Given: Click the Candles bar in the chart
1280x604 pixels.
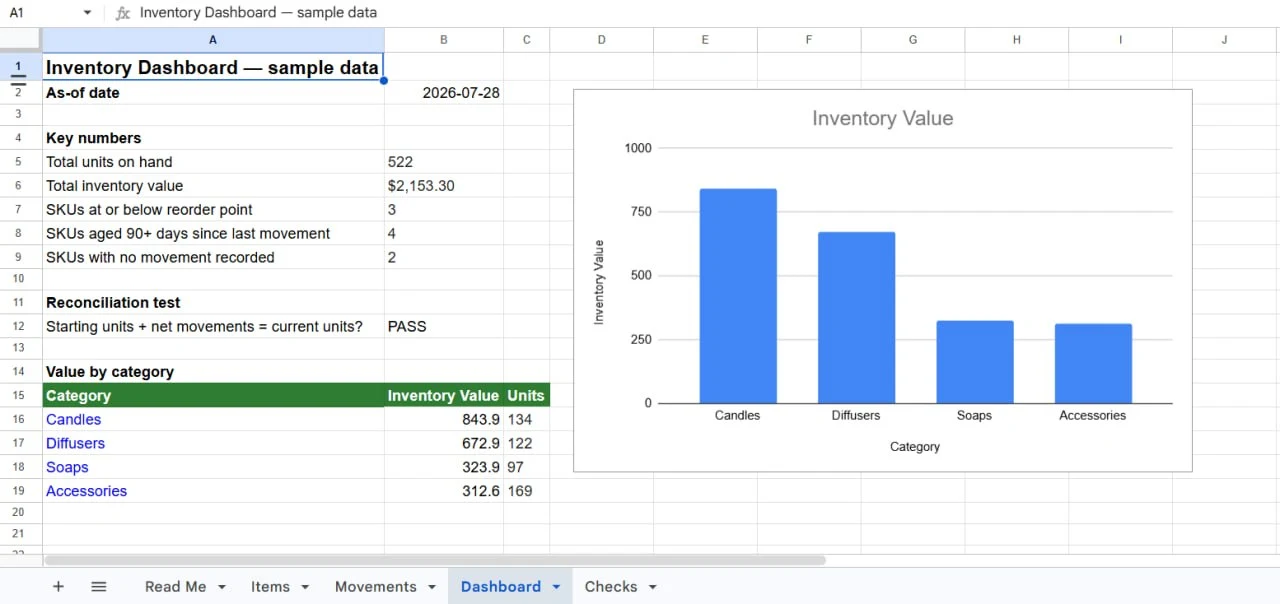Looking at the screenshot, I should tap(738, 296).
